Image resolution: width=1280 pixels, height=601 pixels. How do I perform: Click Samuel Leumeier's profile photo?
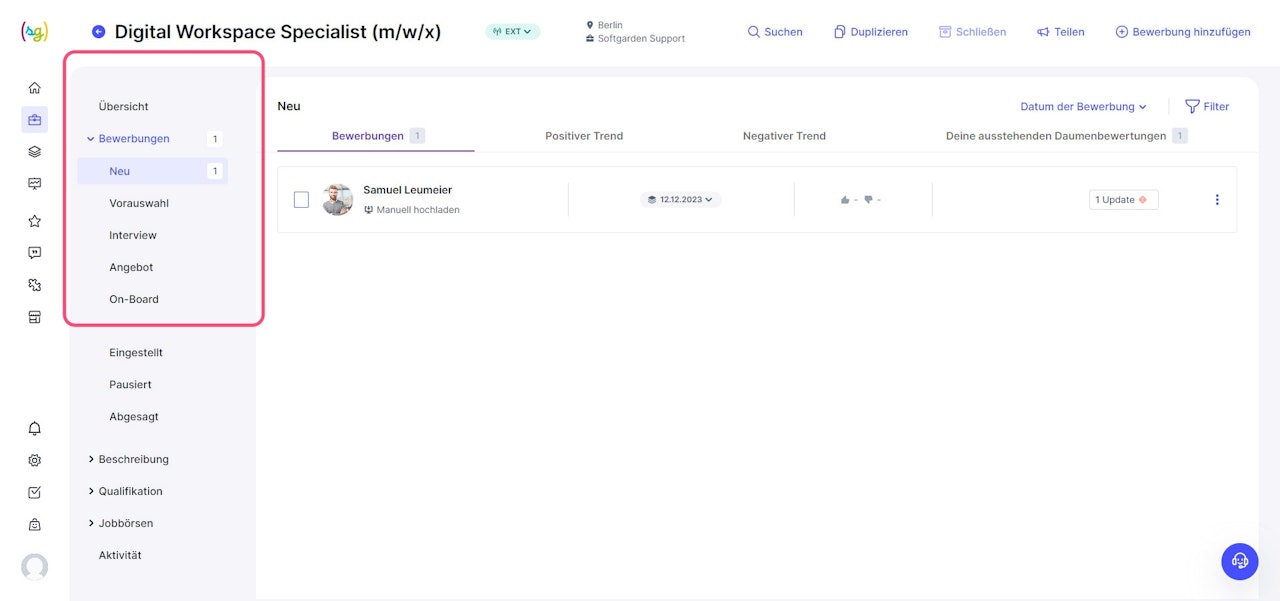(338, 200)
